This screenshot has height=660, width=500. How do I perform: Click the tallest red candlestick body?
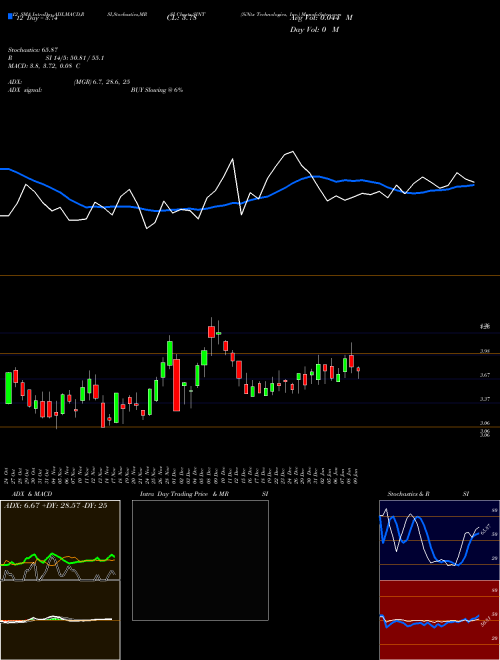point(177,385)
